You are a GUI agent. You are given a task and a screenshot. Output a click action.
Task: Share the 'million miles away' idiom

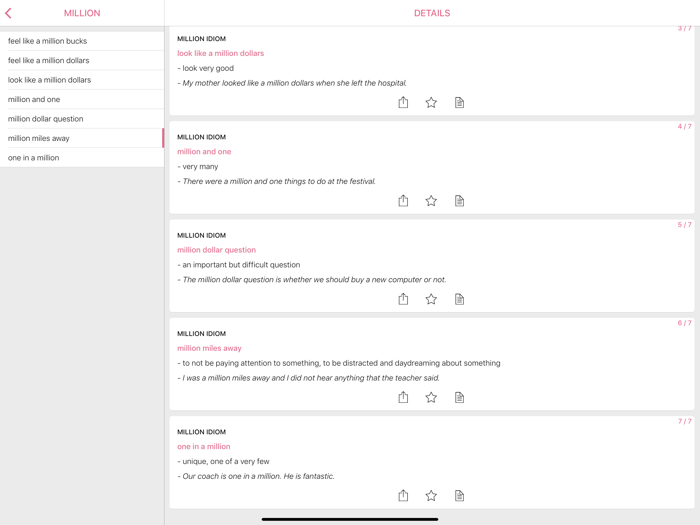[x=403, y=397]
